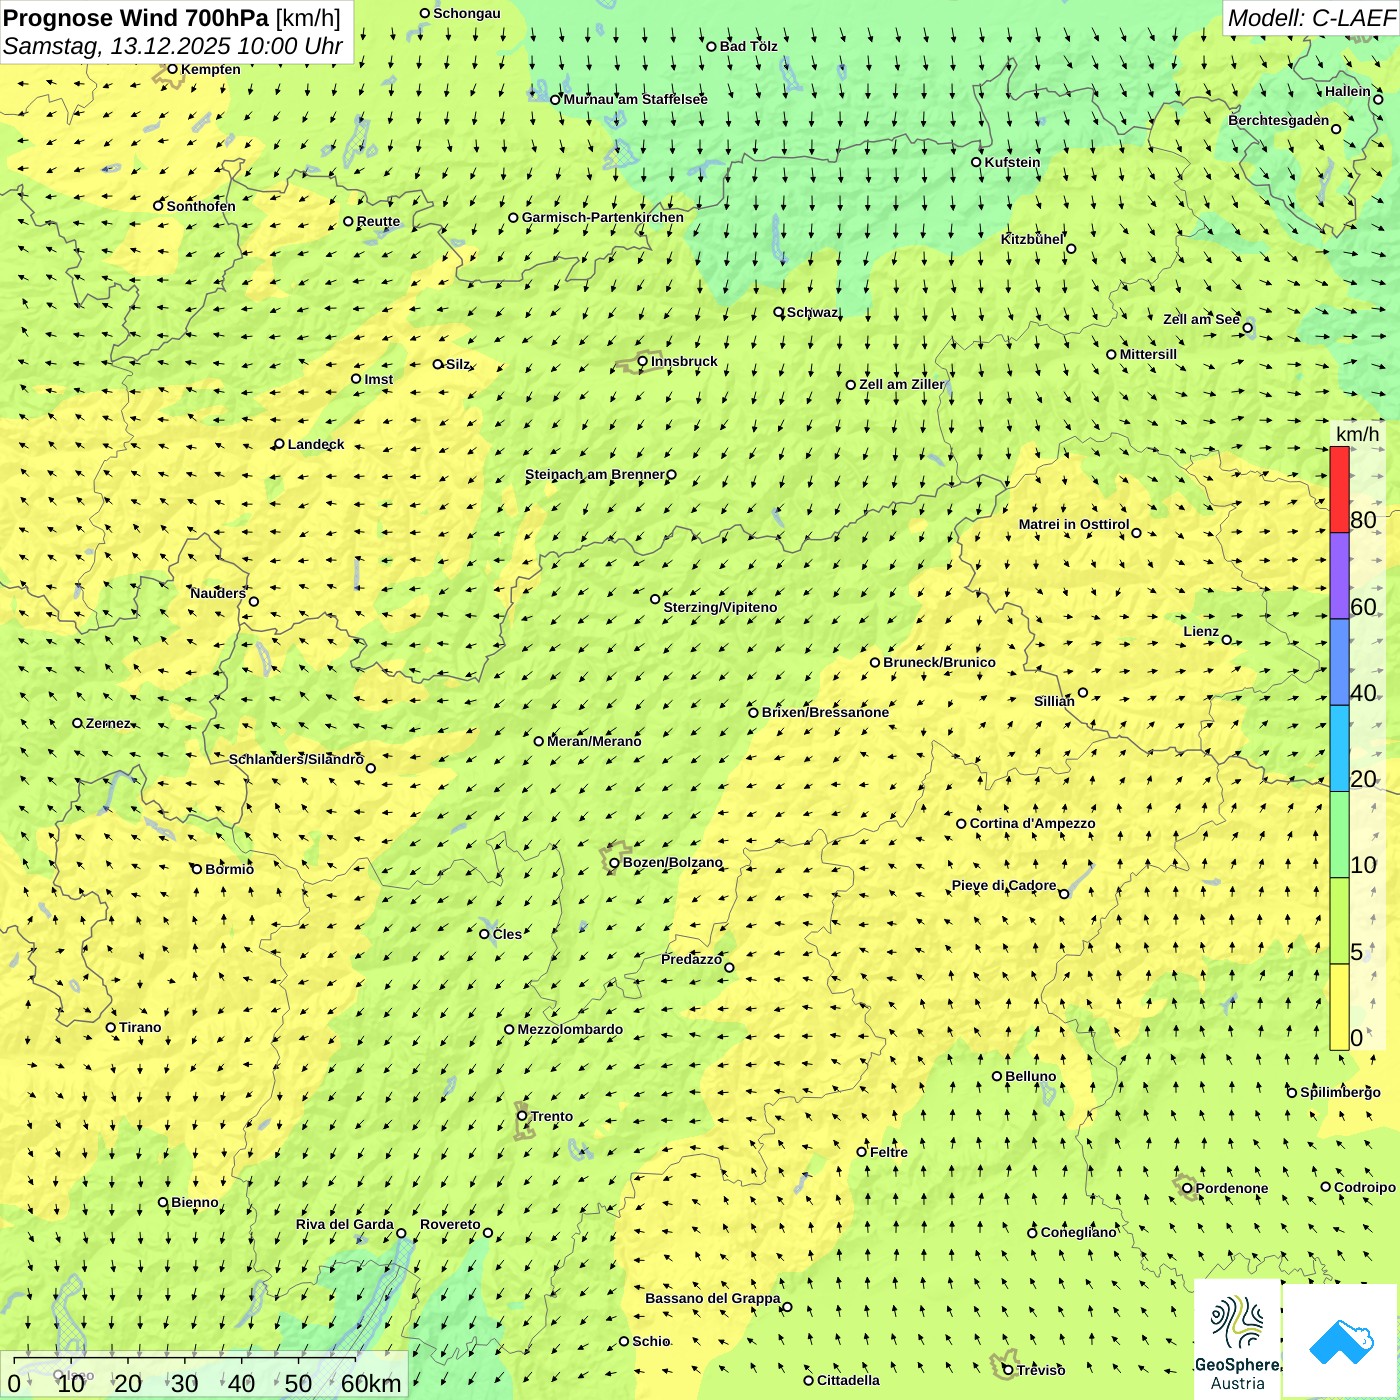The height and width of the screenshot is (1400, 1400).
Task: Click the Zell am See marker
Action: (1247, 327)
